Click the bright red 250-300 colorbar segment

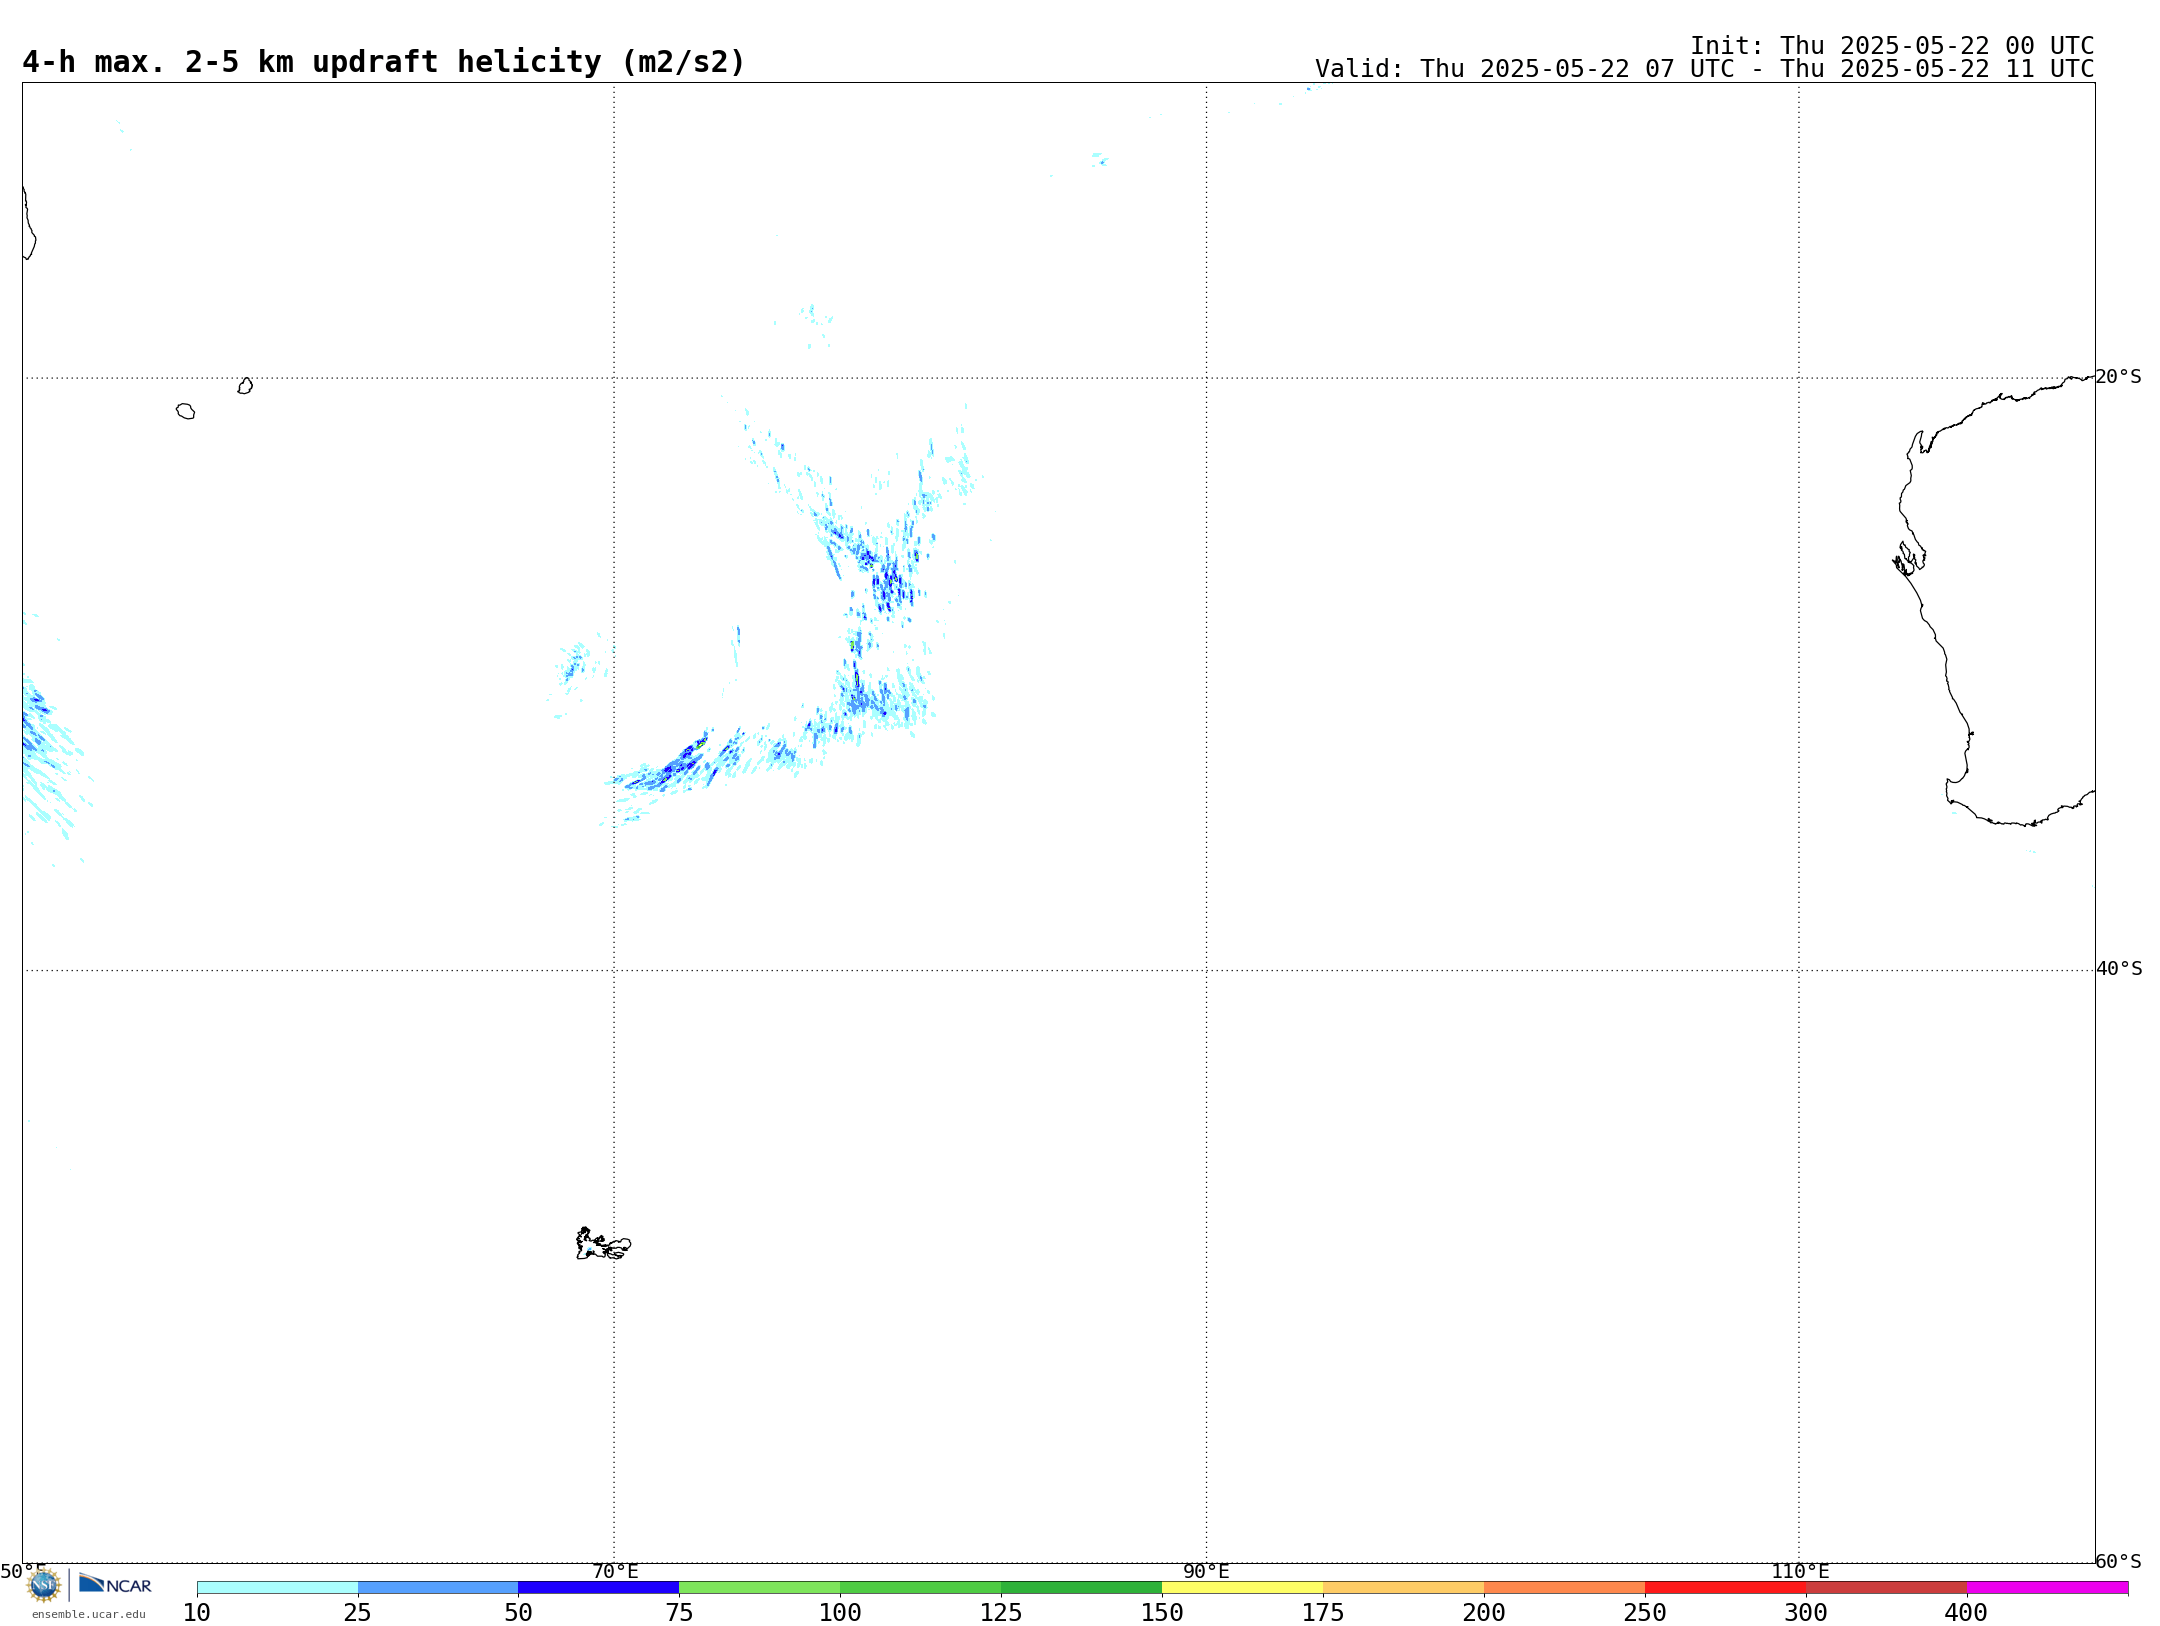1726,1588
